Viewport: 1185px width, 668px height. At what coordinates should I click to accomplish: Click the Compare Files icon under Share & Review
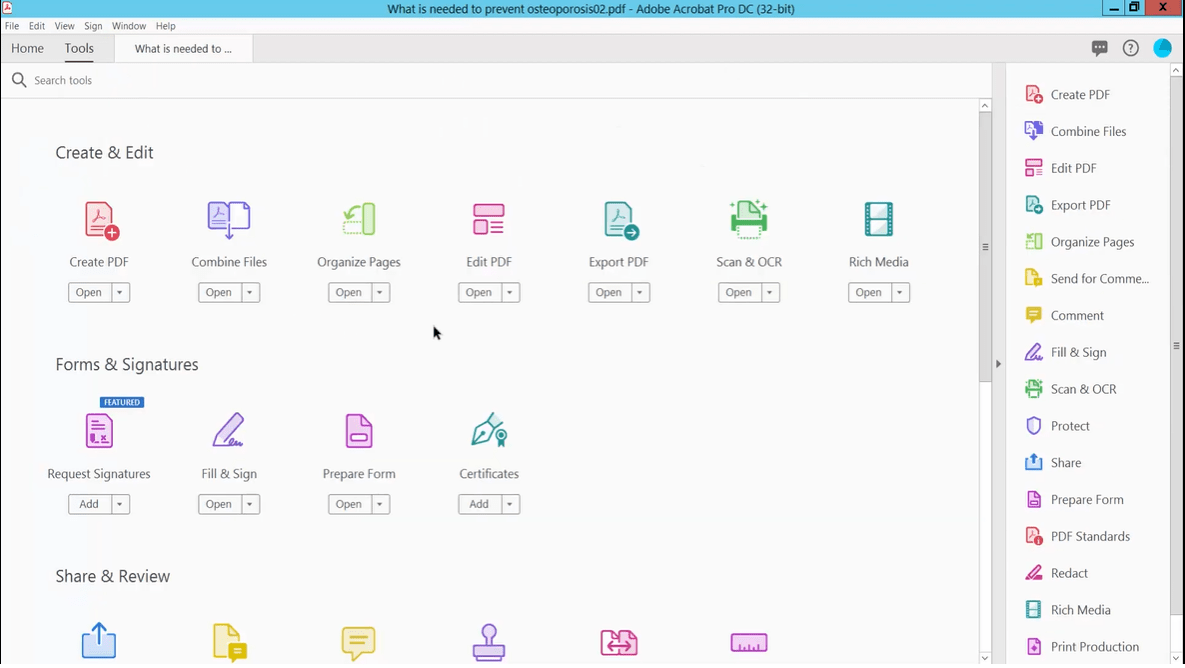619,642
